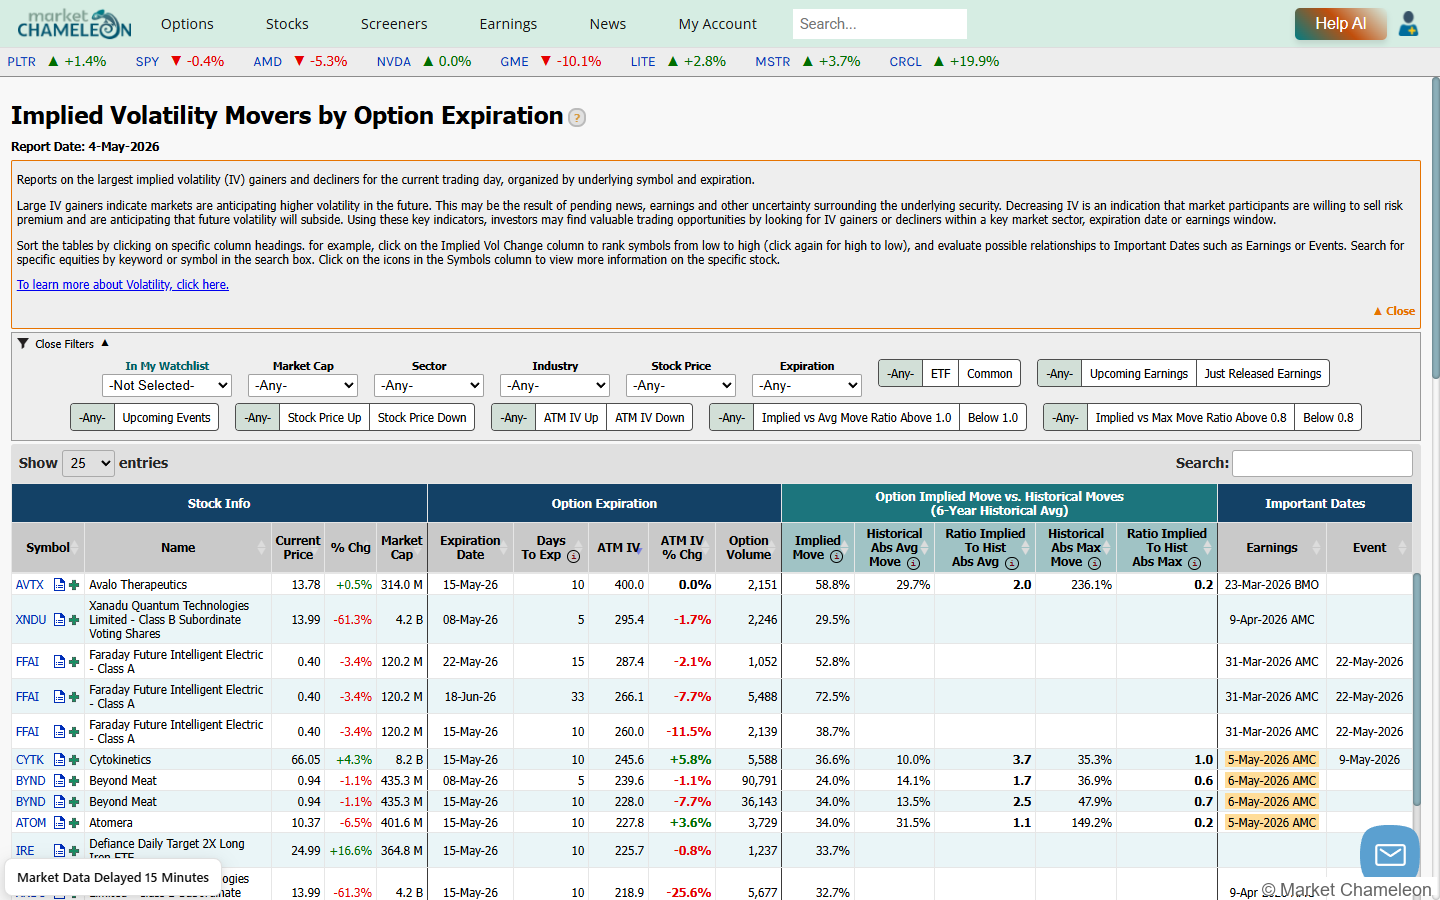Click the info icon in Days To Exp header
The width and height of the screenshot is (1440, 900).
click(x=573, y=557)
